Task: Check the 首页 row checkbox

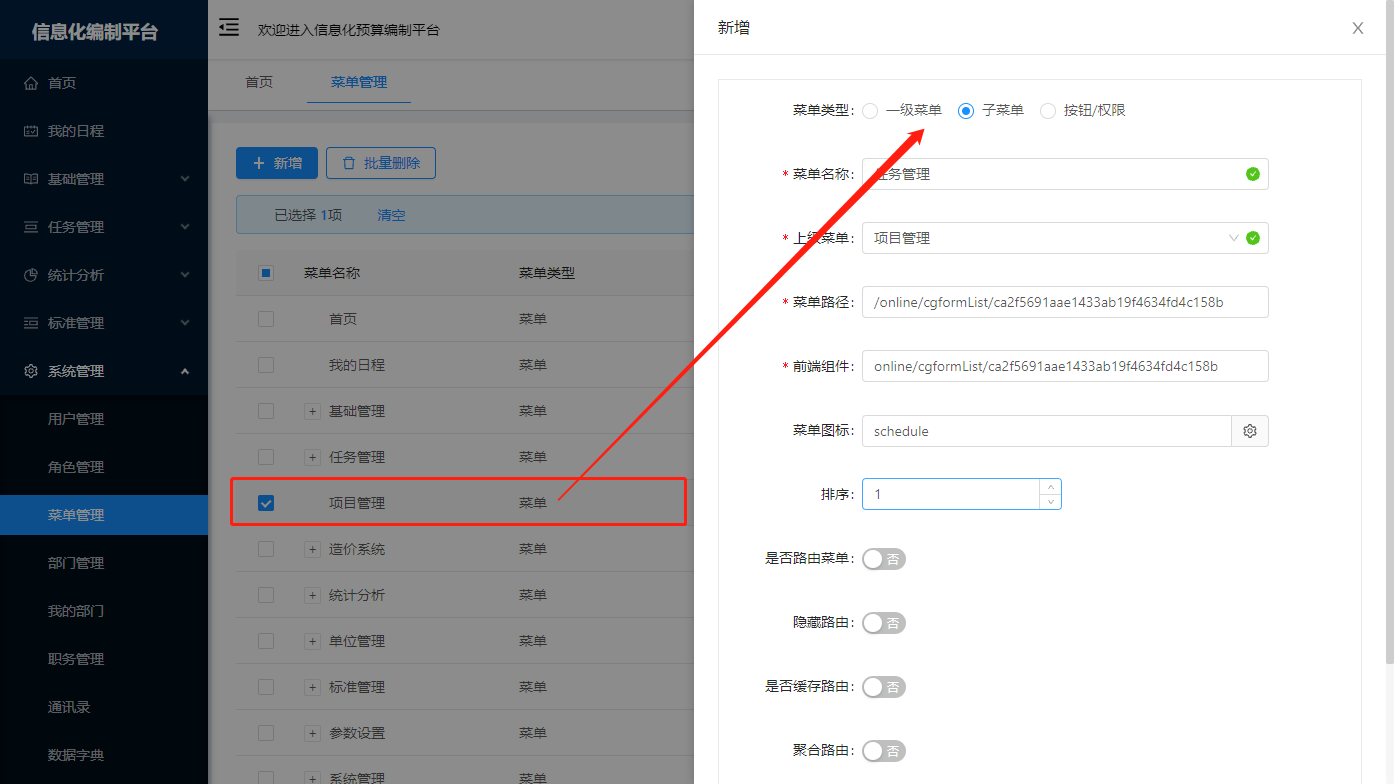Action: pyautogui.click(x=266, y=319)
